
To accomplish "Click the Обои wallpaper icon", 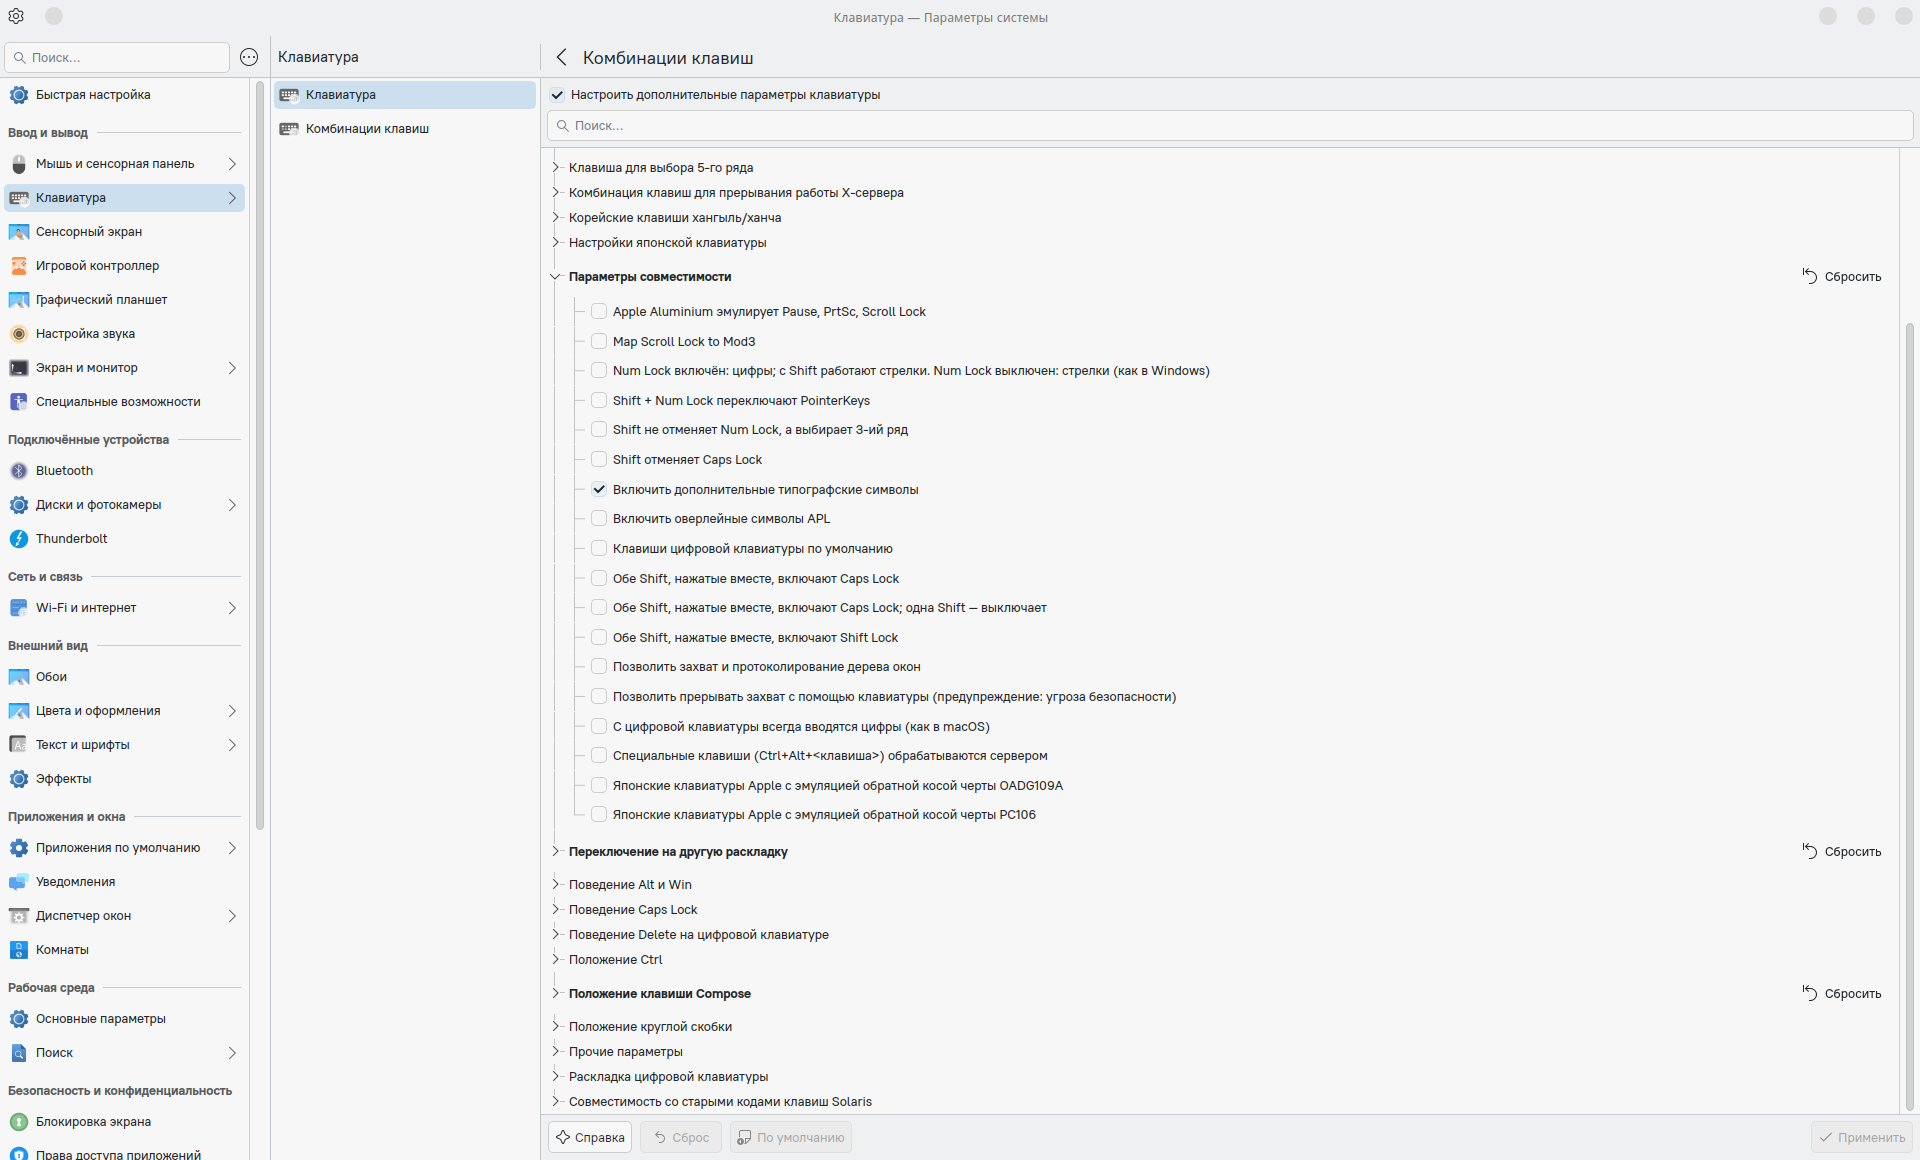I will [x=19, y=677].
